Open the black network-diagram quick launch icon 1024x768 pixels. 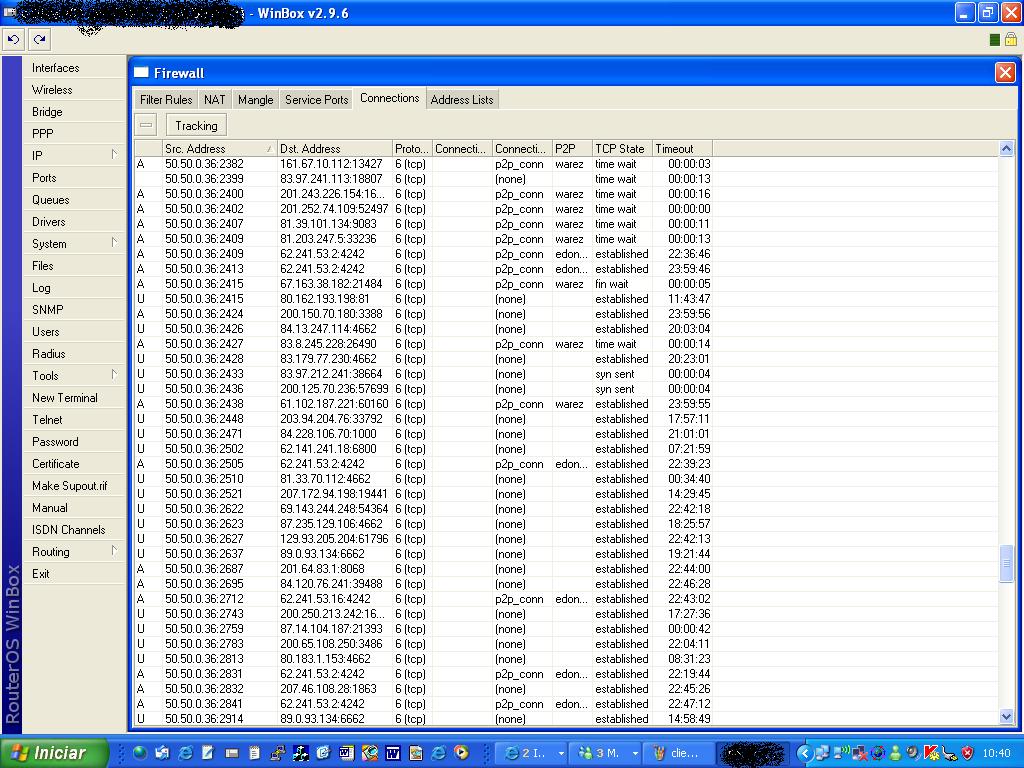tap(301, 753)
